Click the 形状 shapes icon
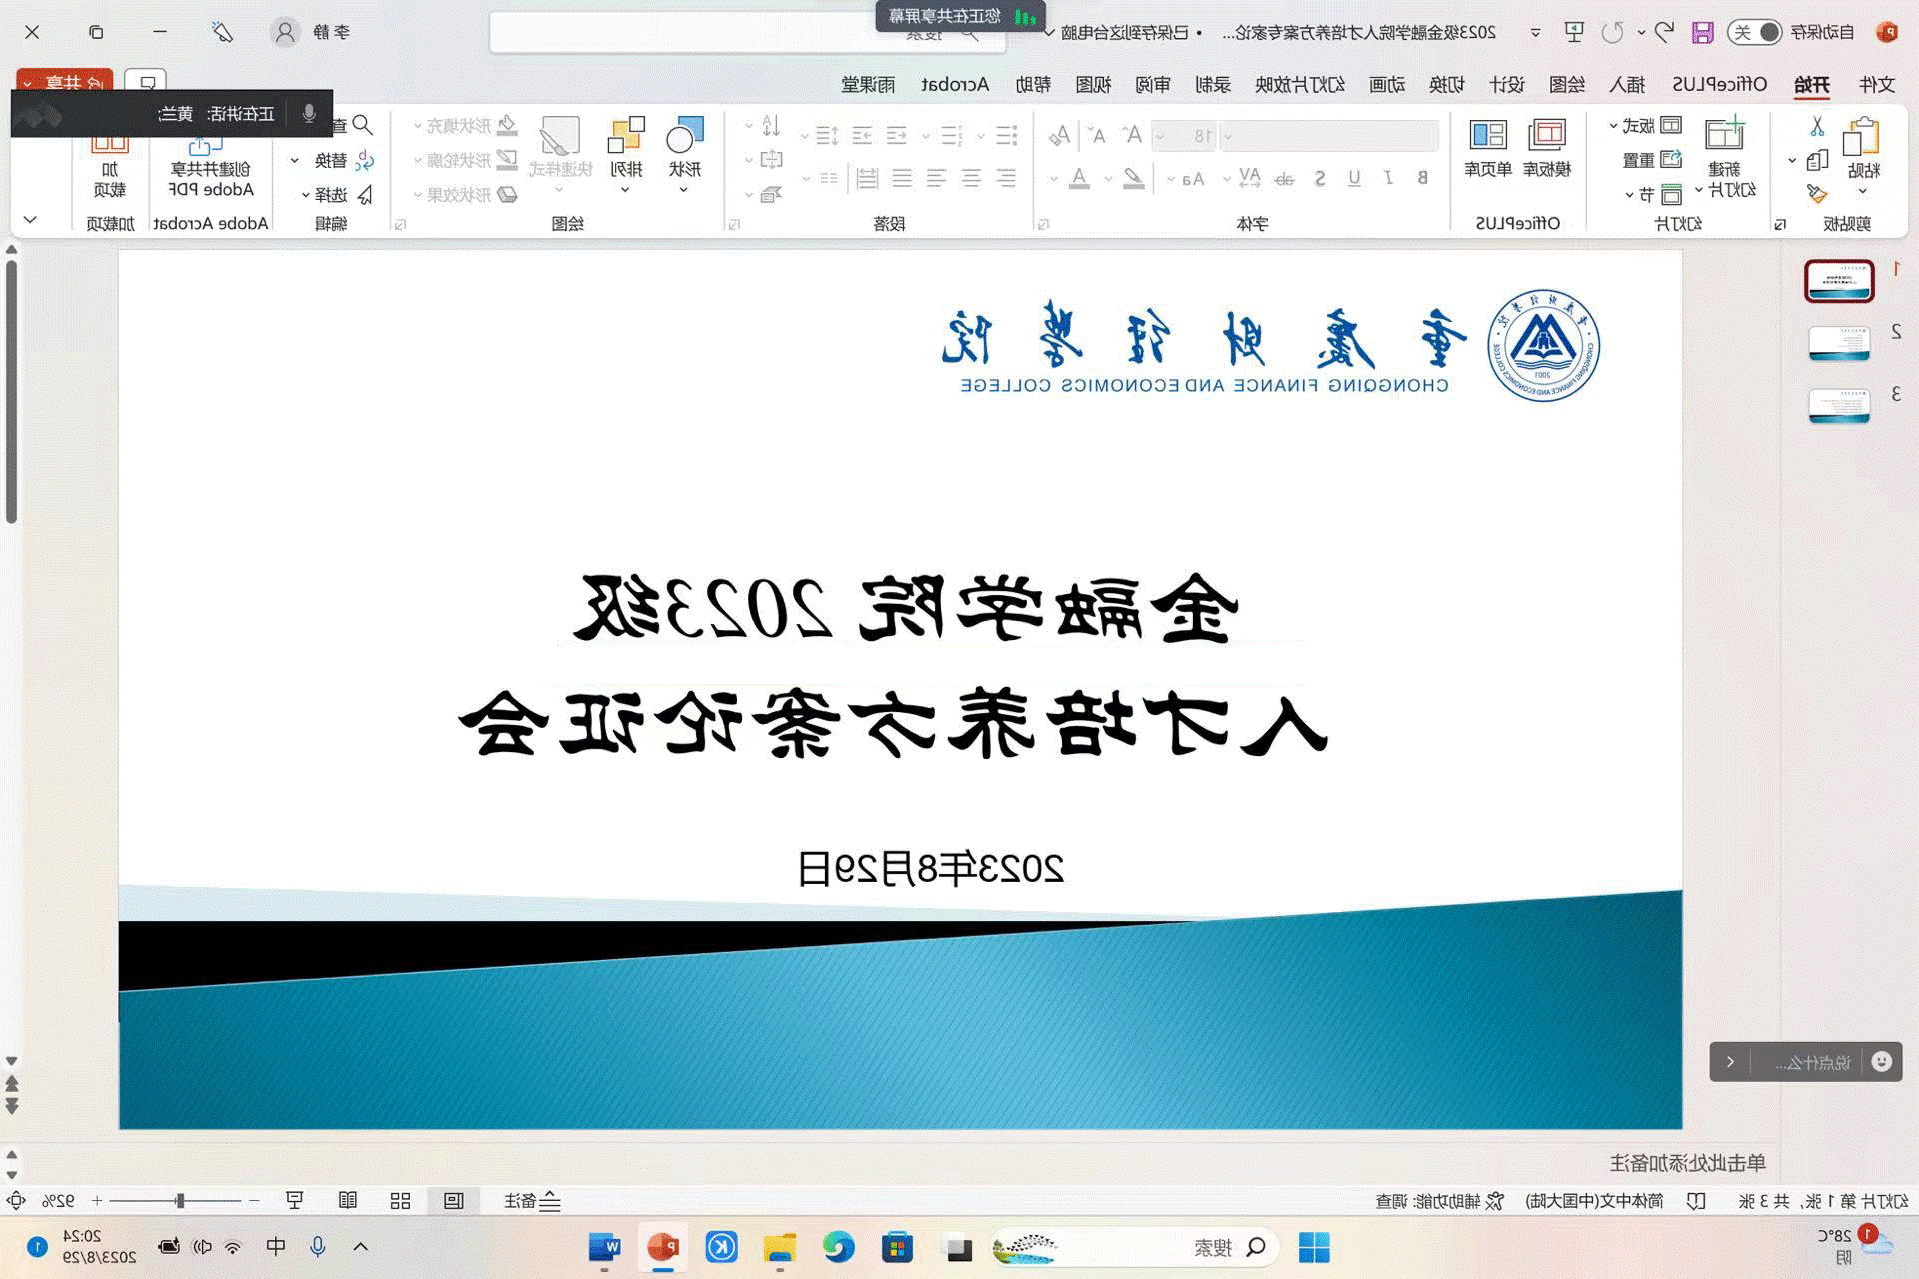Screen dimensions: 1919x1279 click(685, 147)
